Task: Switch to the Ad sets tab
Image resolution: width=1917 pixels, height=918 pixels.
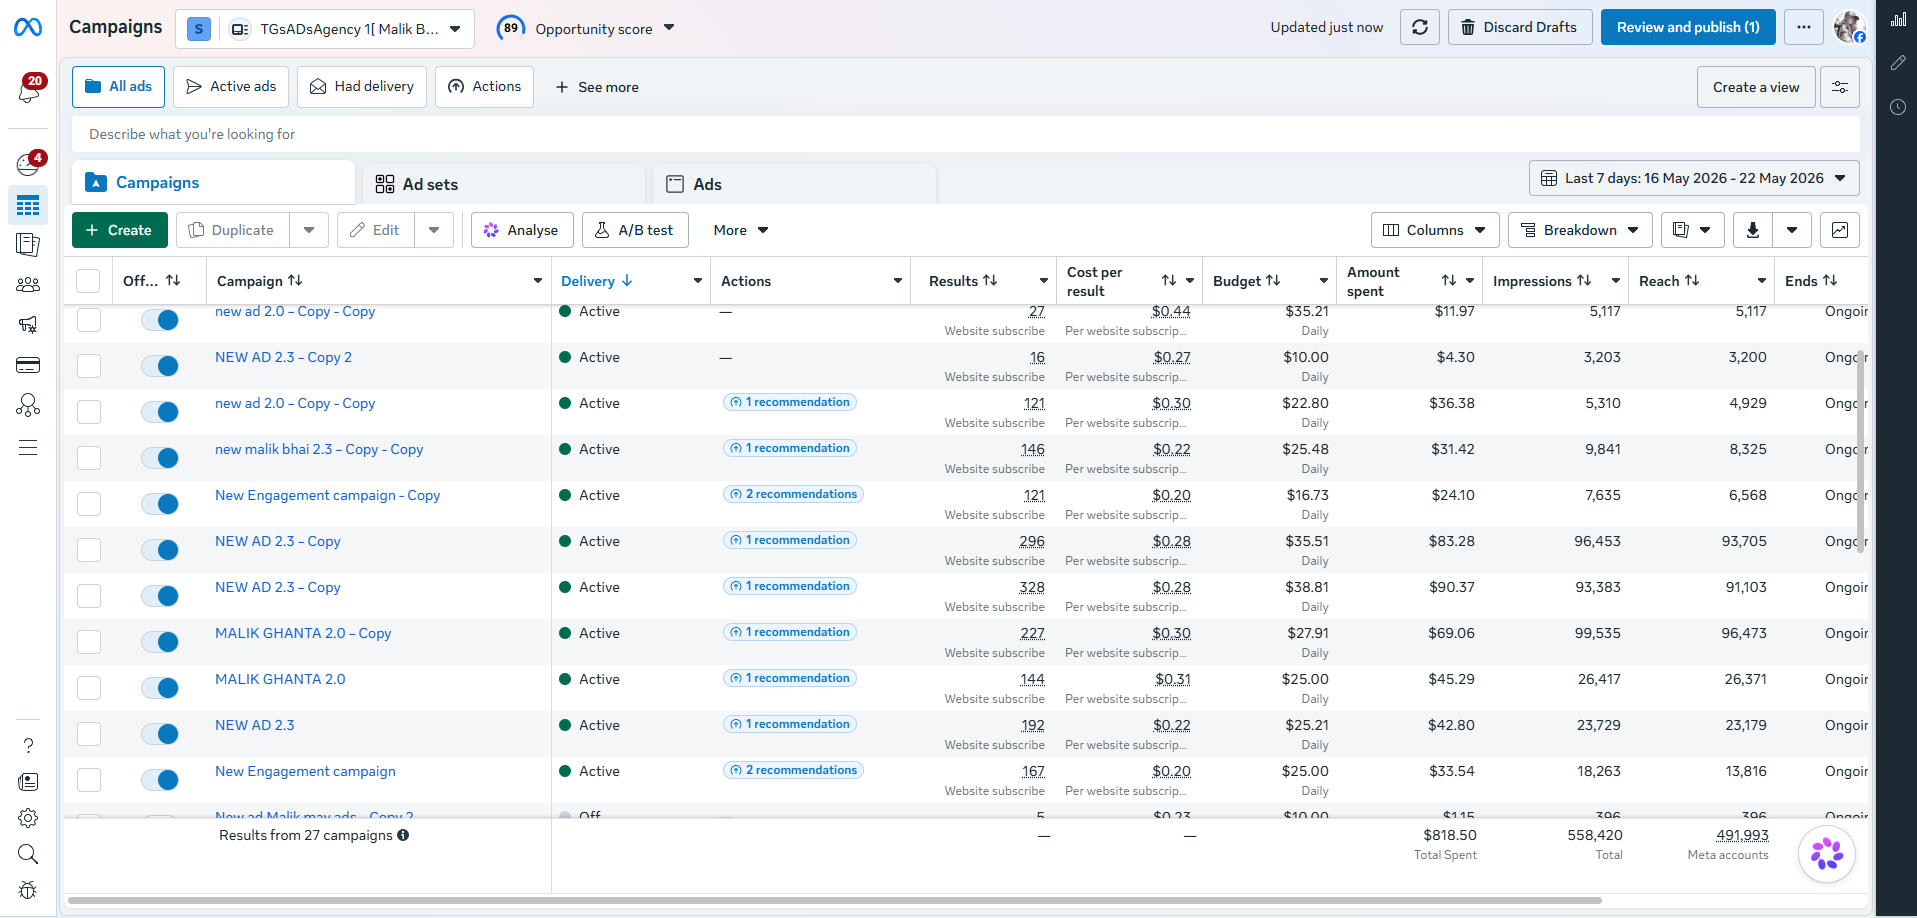Action: 503,184
